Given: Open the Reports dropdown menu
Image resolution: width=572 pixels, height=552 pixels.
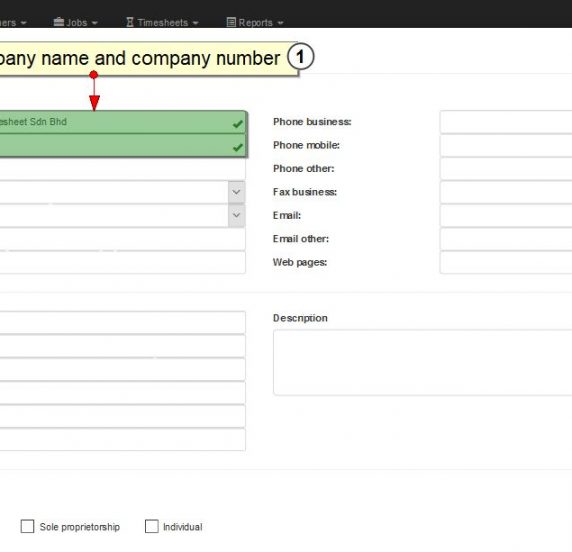Looking at the screenshot, I should point(255,22).
